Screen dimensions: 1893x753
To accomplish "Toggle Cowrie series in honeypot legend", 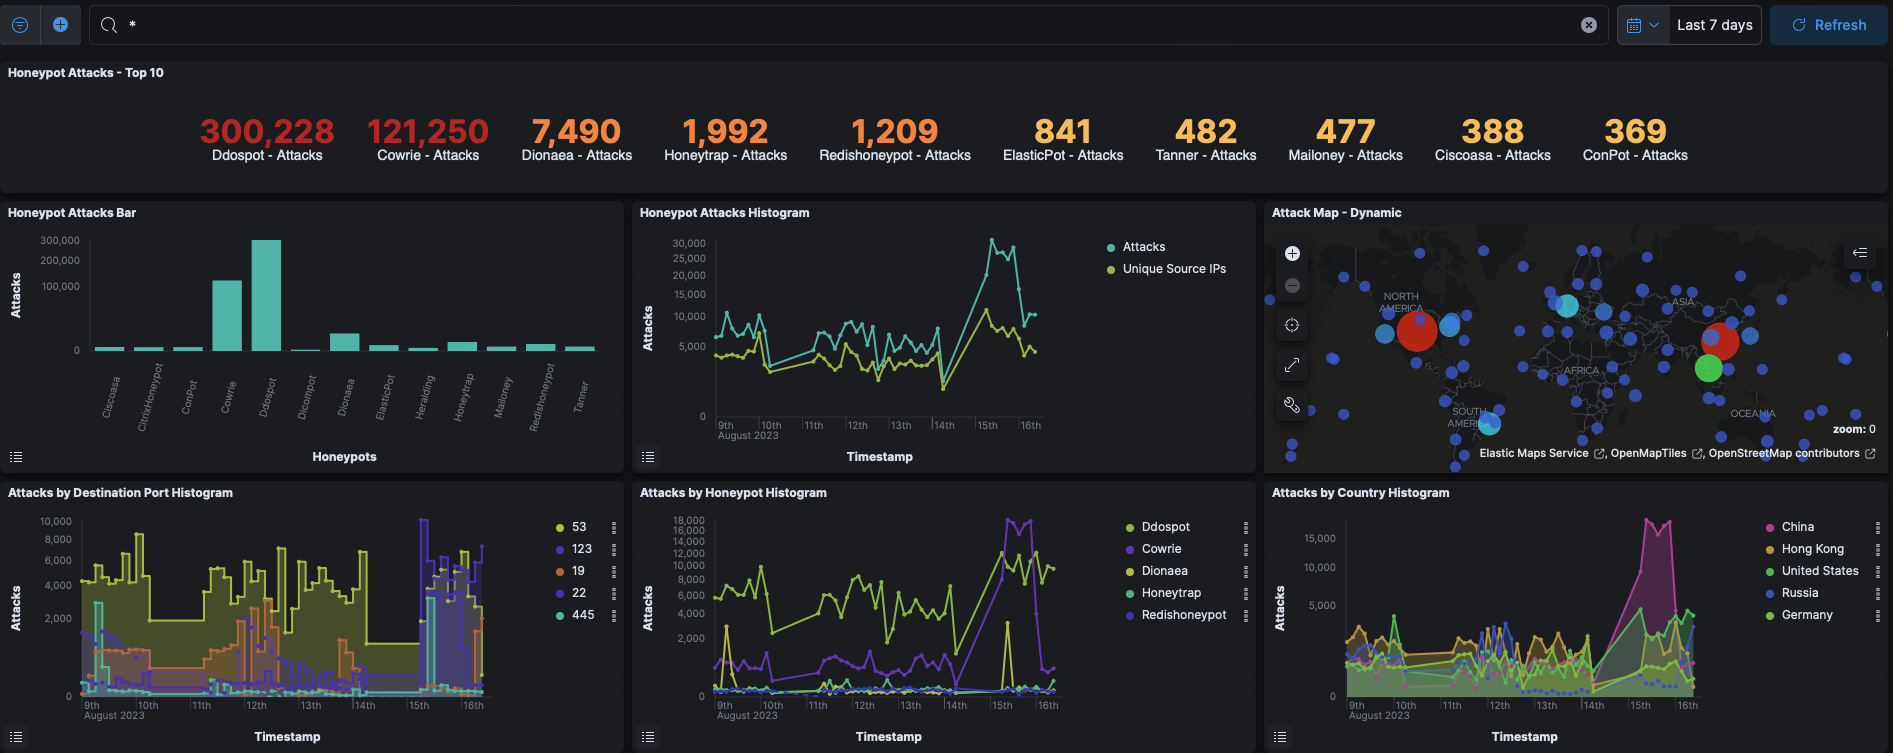I will point(1162,549).
